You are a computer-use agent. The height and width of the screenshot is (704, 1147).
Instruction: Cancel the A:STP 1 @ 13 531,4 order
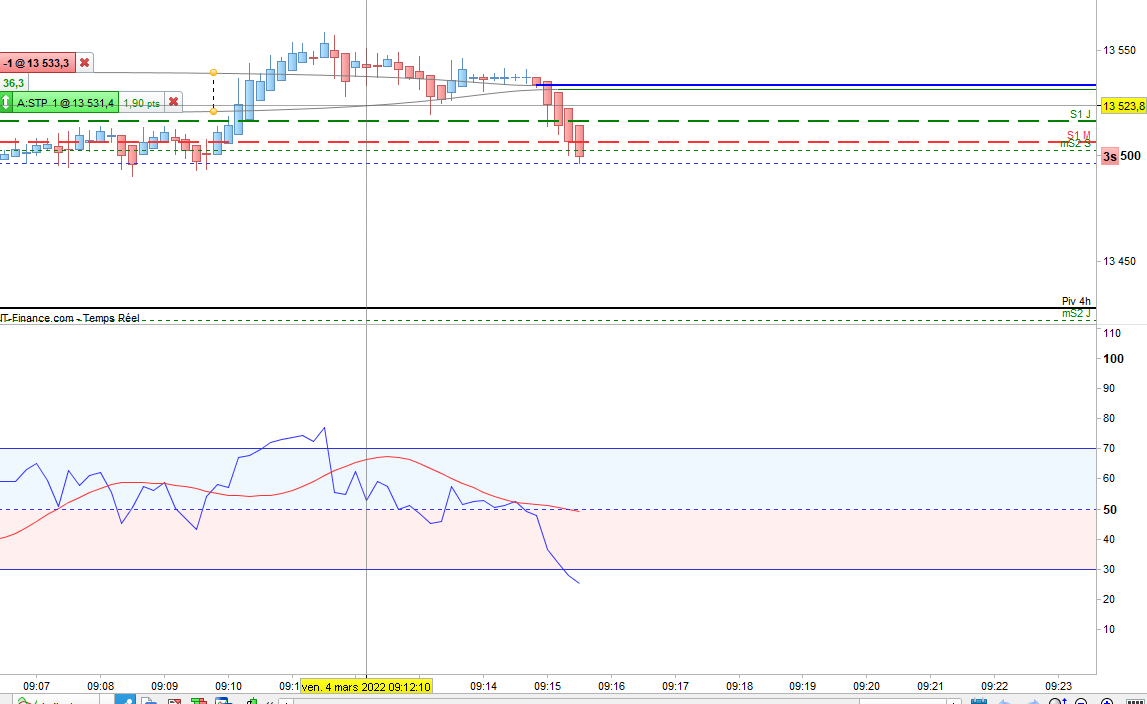pos(173,102)
